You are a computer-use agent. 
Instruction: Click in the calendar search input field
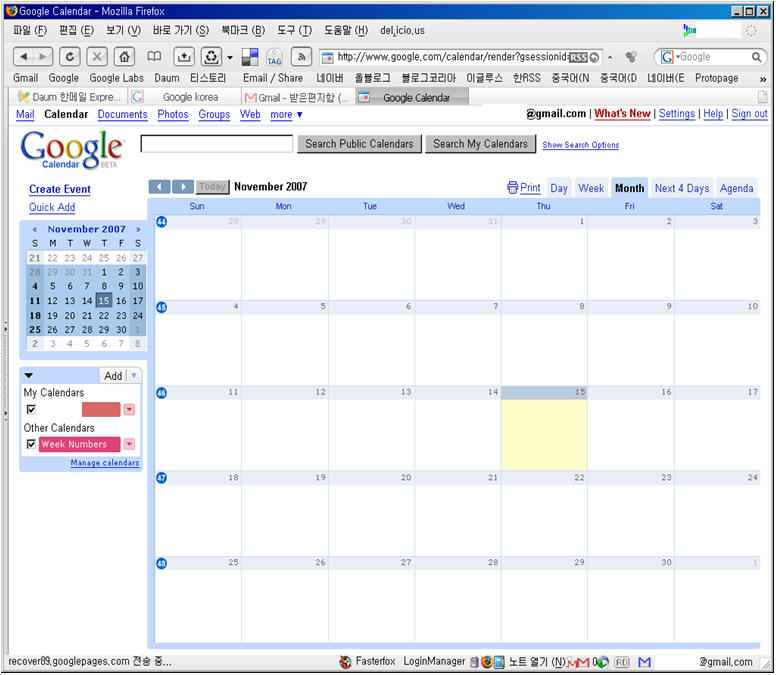coord(217,144)
